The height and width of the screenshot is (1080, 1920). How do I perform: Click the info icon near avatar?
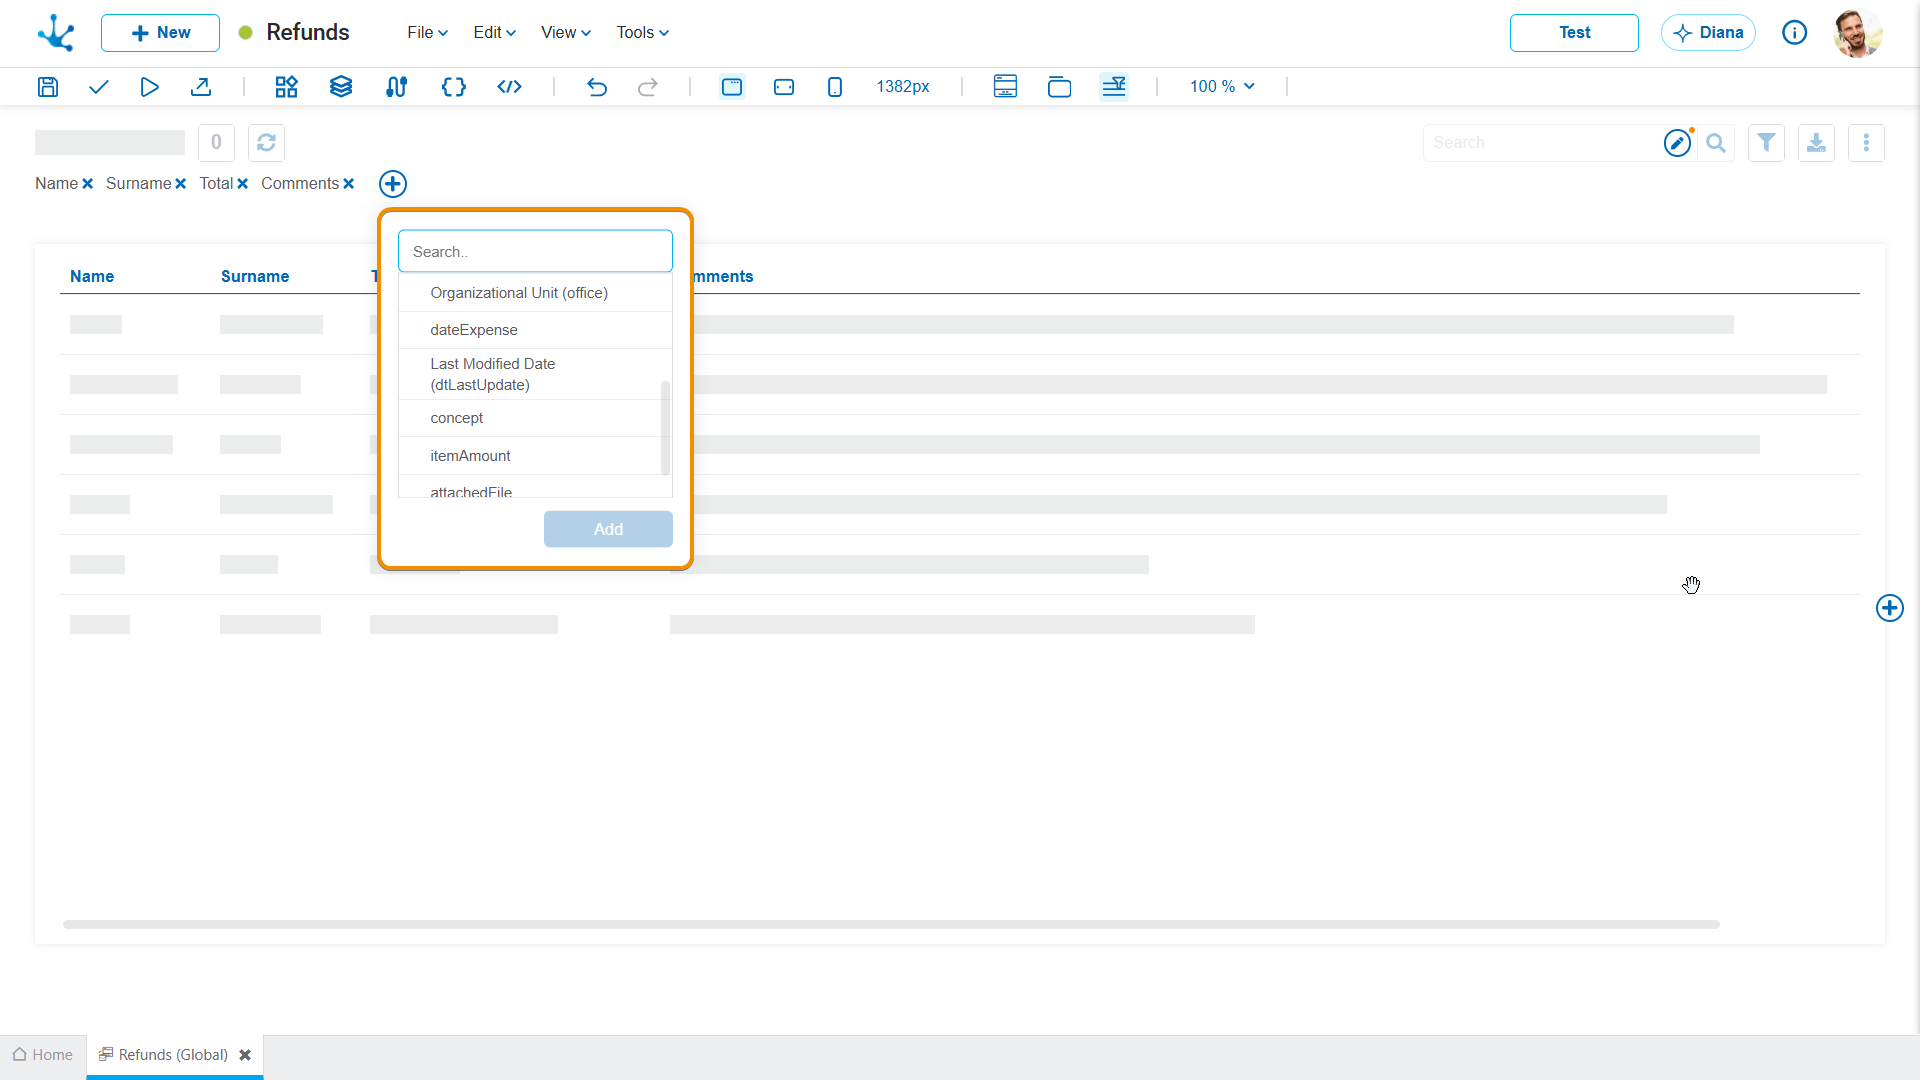[x=1795, y=33]
